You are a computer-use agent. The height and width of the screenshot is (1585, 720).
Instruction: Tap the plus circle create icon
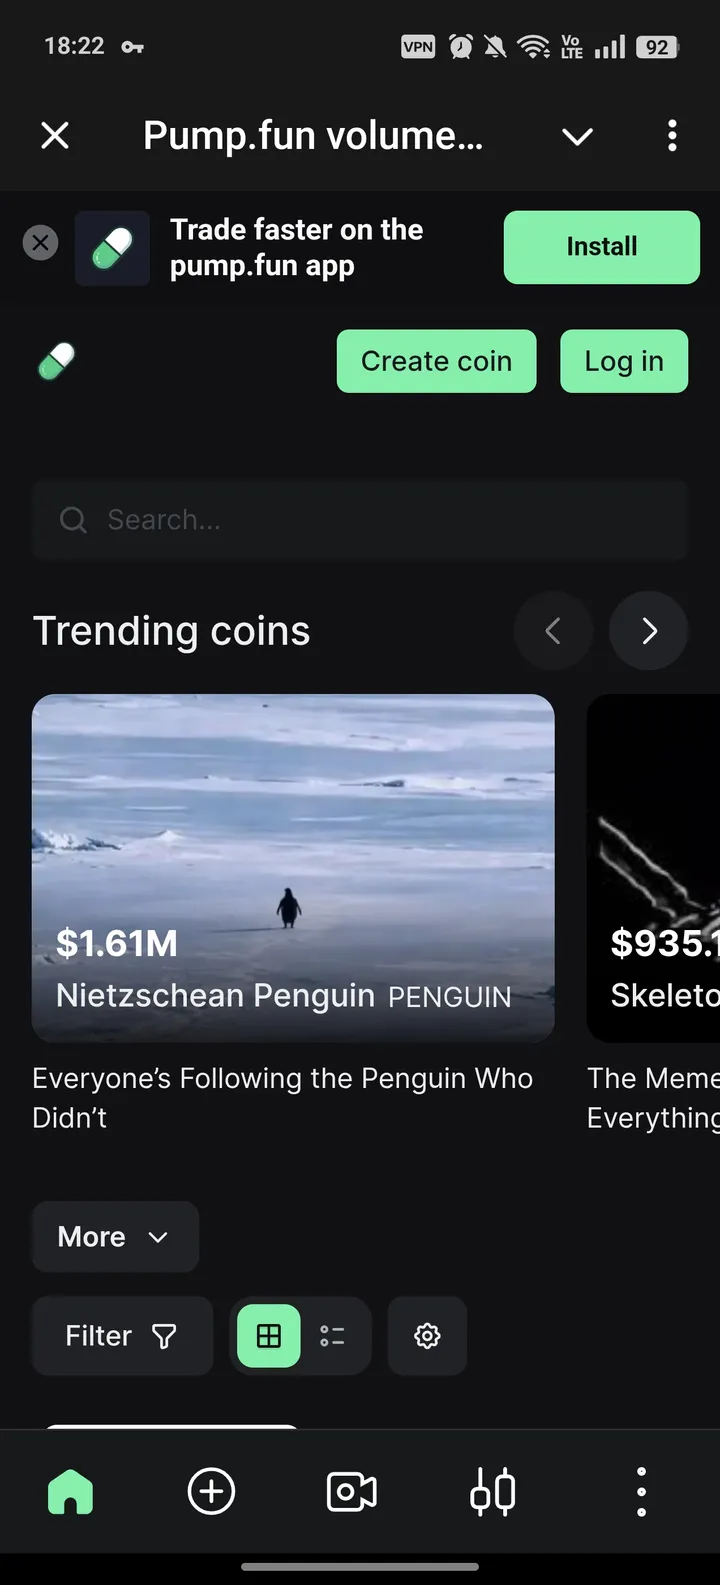pos(211,1492)
